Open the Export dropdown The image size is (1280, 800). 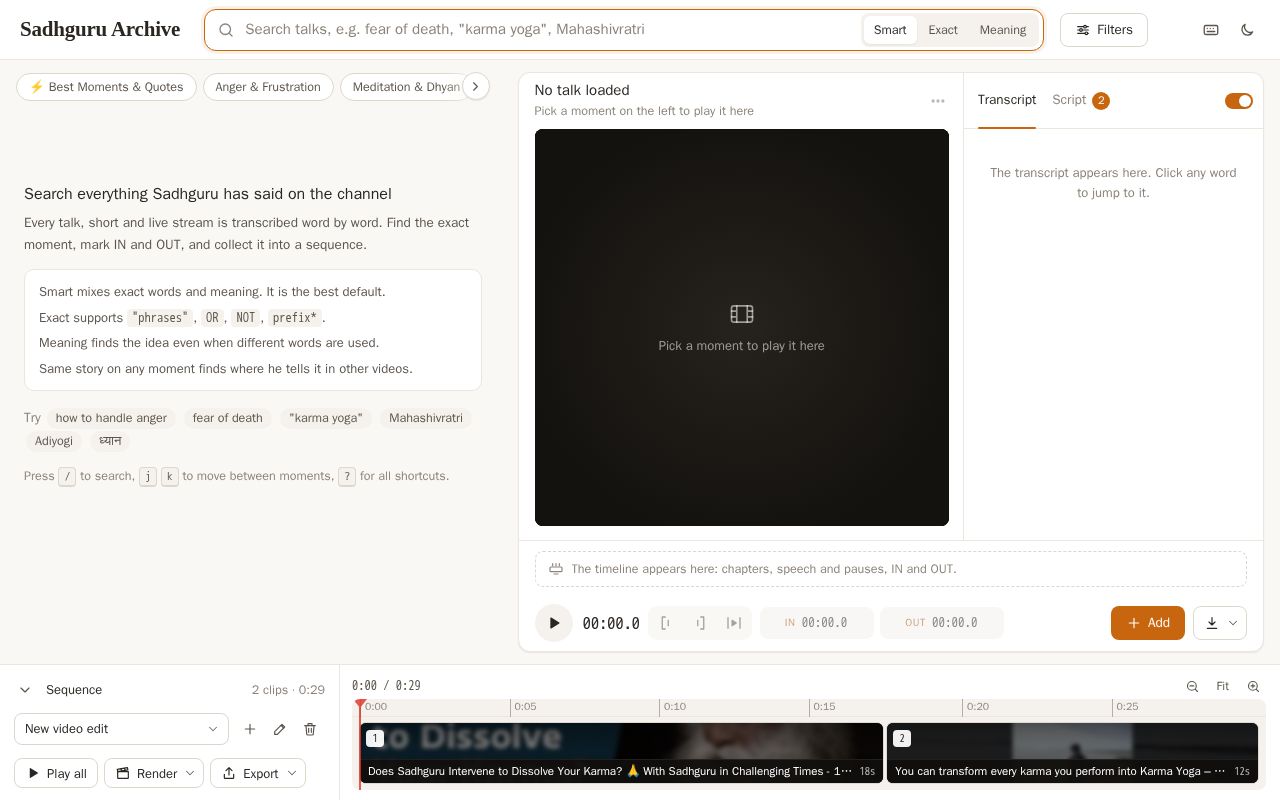coord(258,773)
